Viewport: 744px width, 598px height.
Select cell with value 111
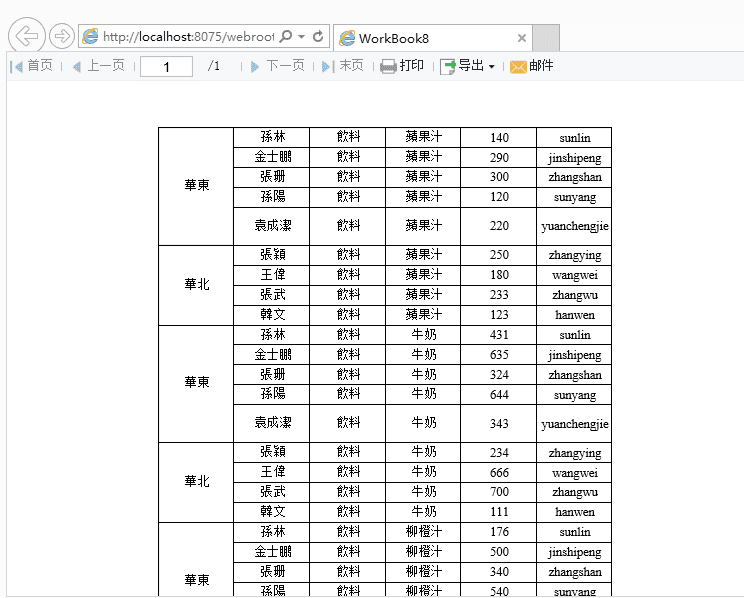coord(499,513)
